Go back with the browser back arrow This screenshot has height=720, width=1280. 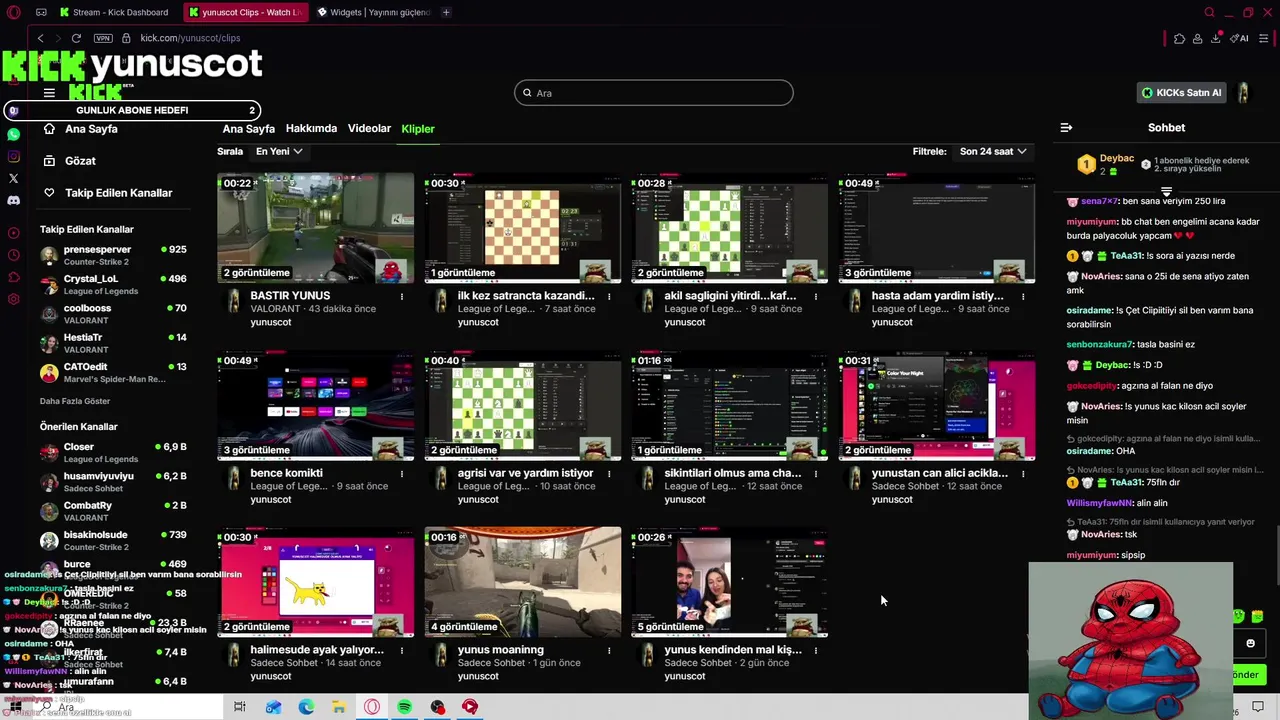point(41,38)
